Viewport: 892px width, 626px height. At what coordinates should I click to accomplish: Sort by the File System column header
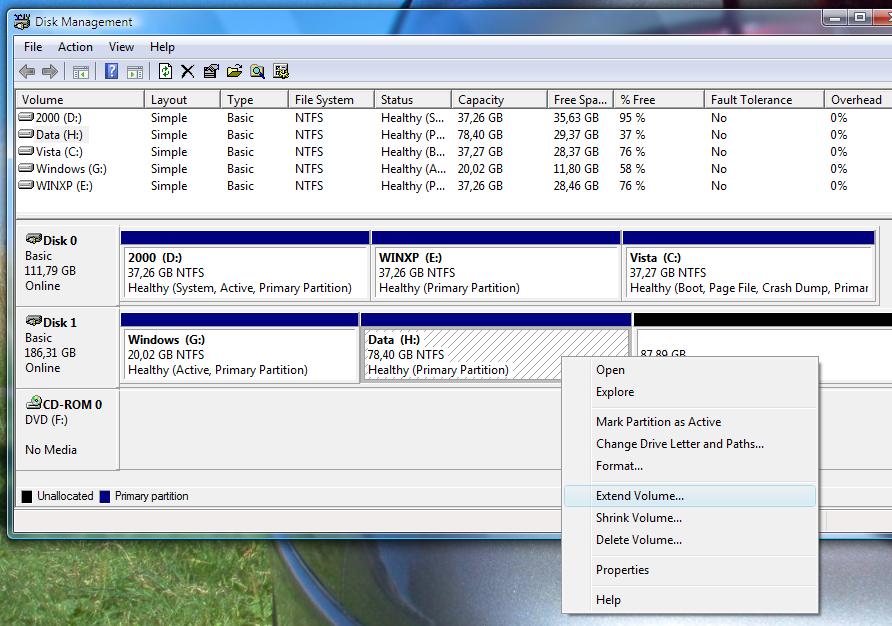tap(332, 100)
